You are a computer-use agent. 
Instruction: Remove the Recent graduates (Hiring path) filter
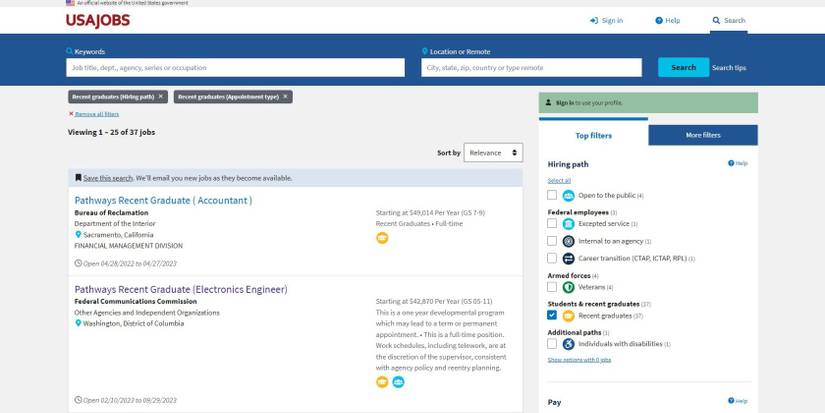point(160,97)
